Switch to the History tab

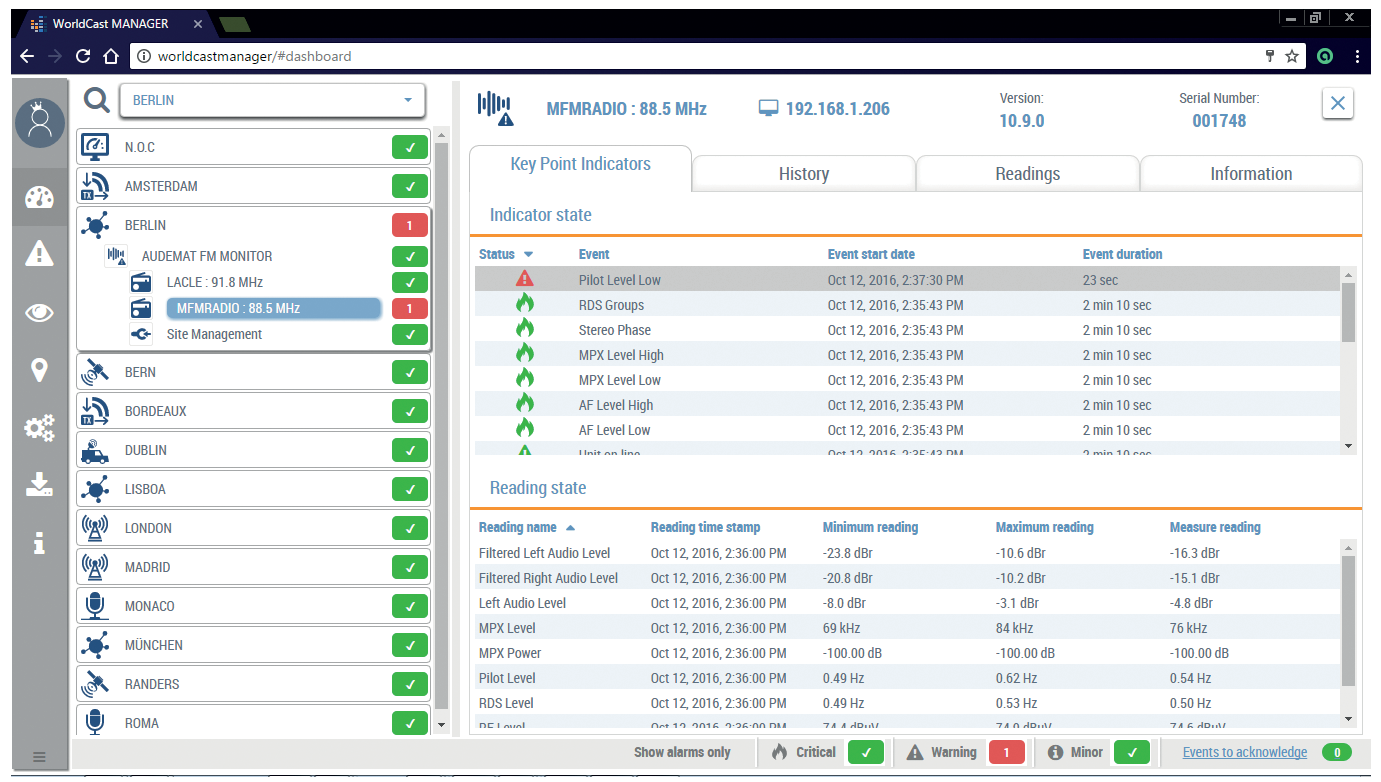point(803,174)
